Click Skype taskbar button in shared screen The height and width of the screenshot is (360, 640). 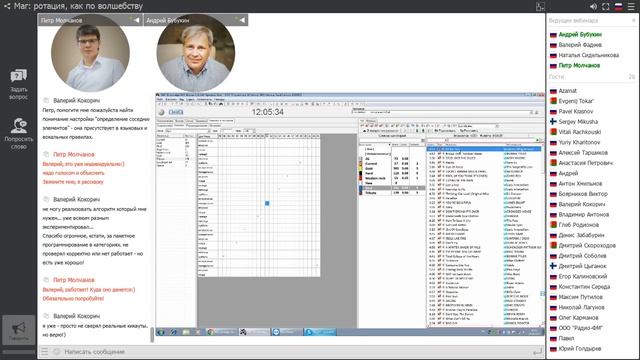click(320, 332)
